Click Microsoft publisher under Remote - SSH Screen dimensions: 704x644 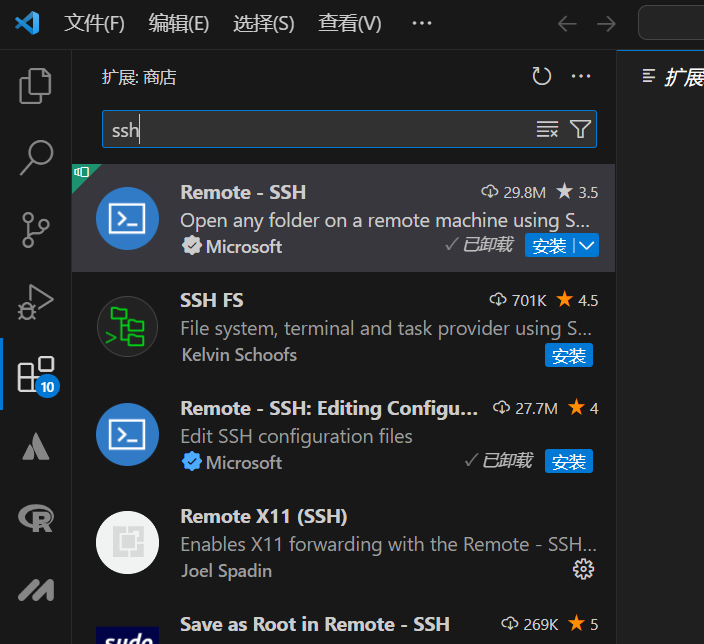[244, 247]
